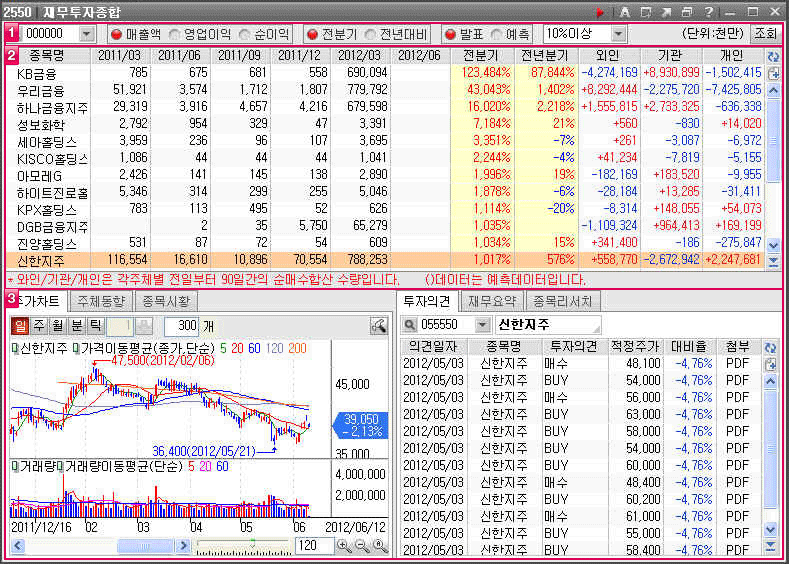The image size is (789, 564).
Task: Select 전분기 radio button
Action: 312,34
